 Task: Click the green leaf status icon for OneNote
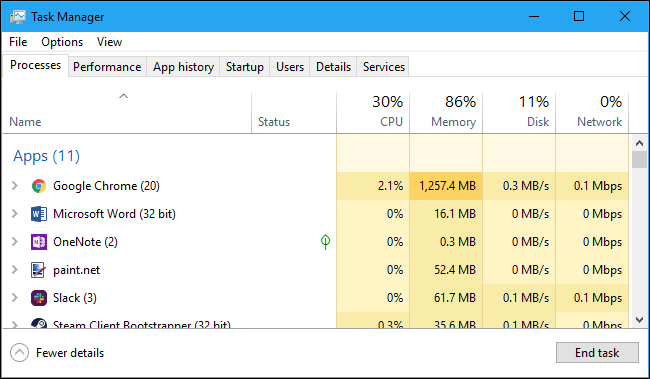325,242
